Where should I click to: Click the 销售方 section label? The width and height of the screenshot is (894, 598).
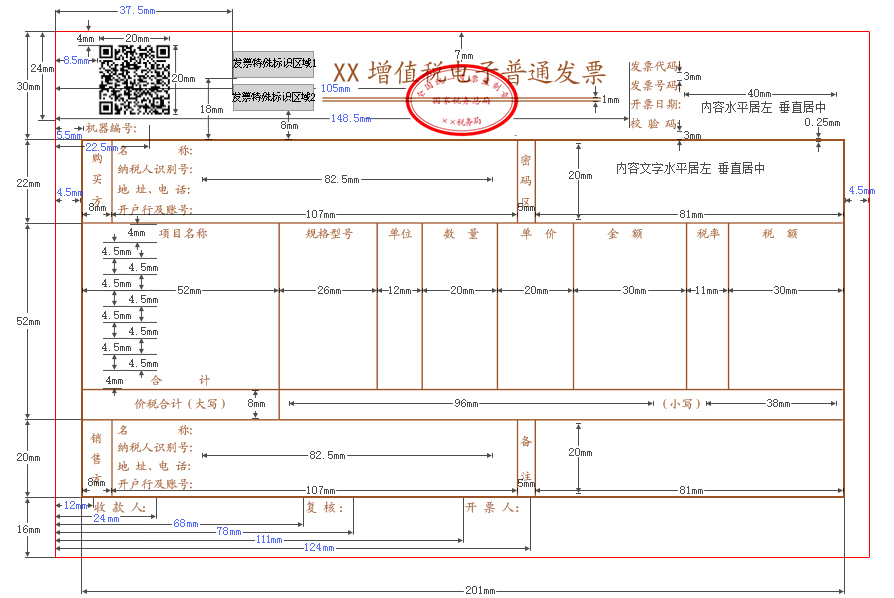pyautogui.click(x=96, y=459)
